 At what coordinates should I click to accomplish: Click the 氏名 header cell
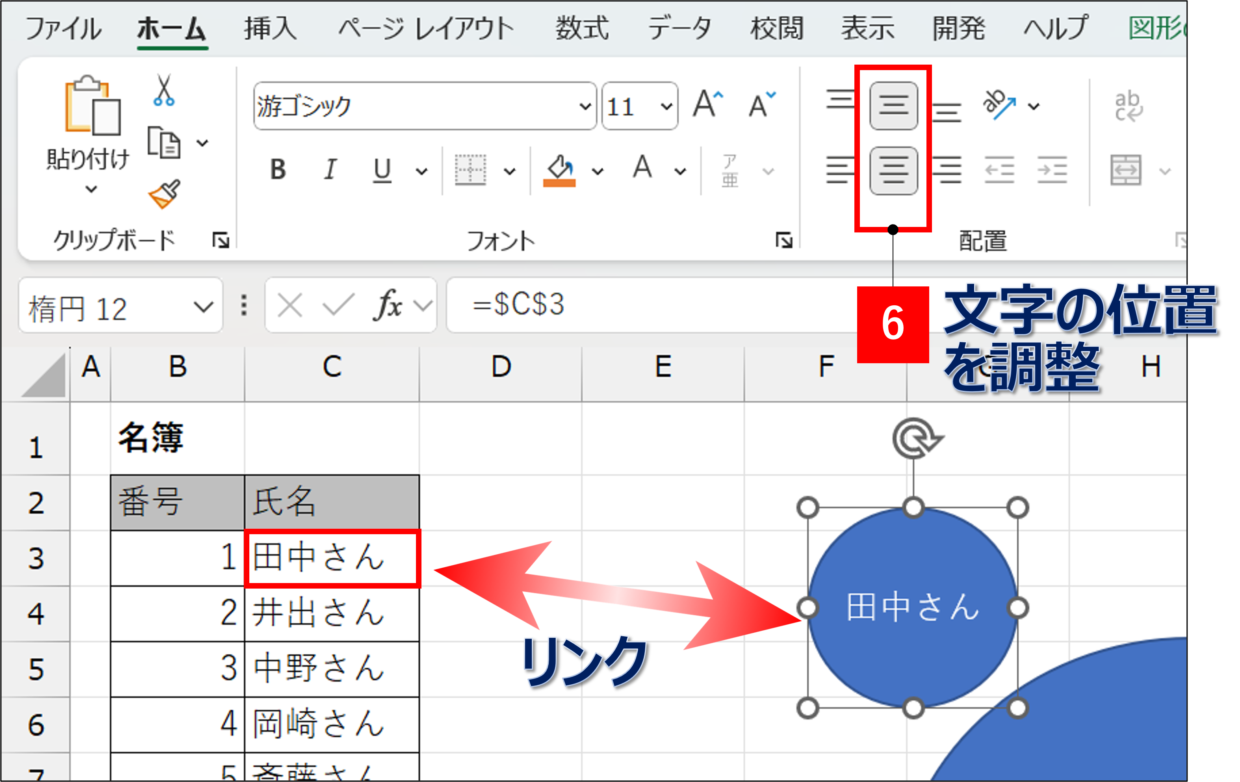tap(332, 503)
